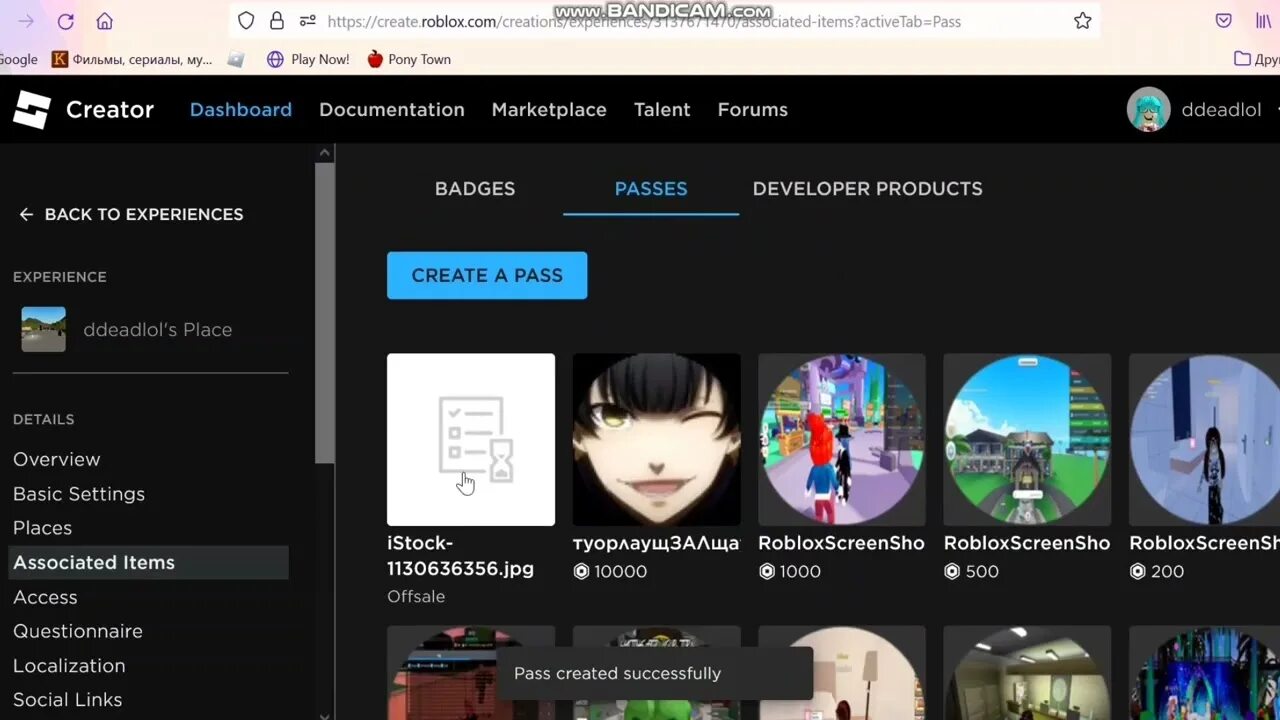Open the ddeadlol's Place experience name
The height and width of the screenshot is (720, 1280).
click(x=158, y=330)
